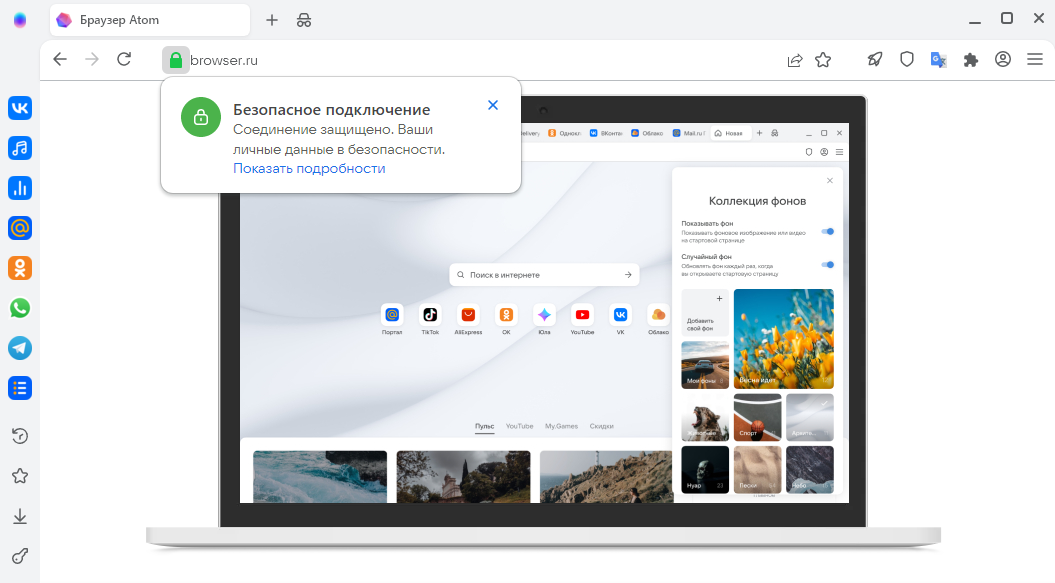
Task: Open WhatsApp from the left sidebar
Action: 19,308
